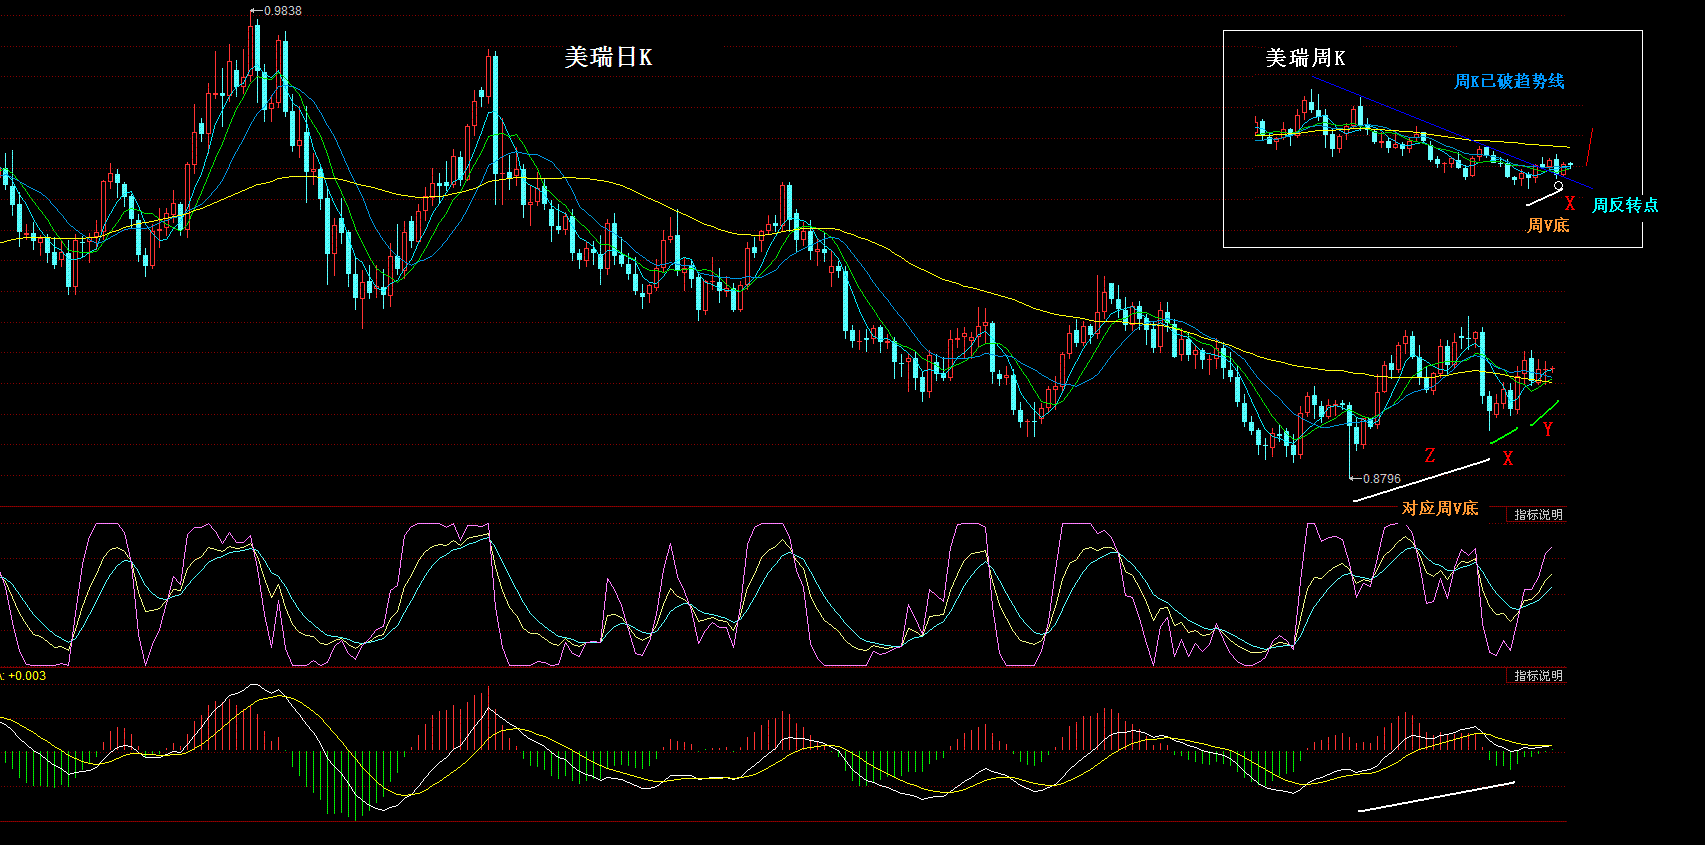Select the 对应周V底 annotation
This screenshot has height=845, width=1705.
point(1440,508)
